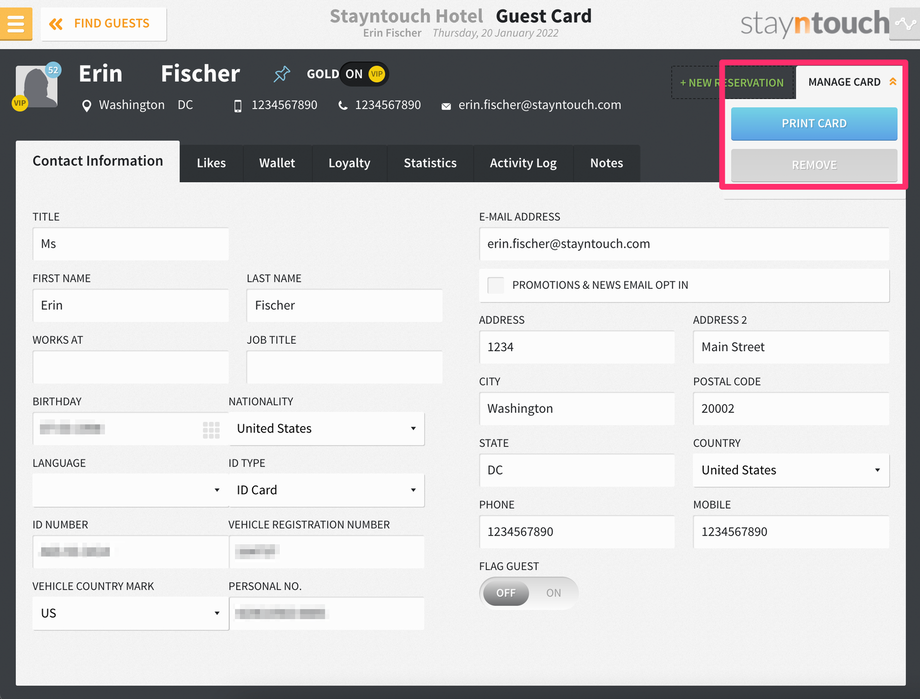Open the birthday calendar picker icon
Image resolution: width=920 pixels, height=699 pixels.
[x=211, y=430]
